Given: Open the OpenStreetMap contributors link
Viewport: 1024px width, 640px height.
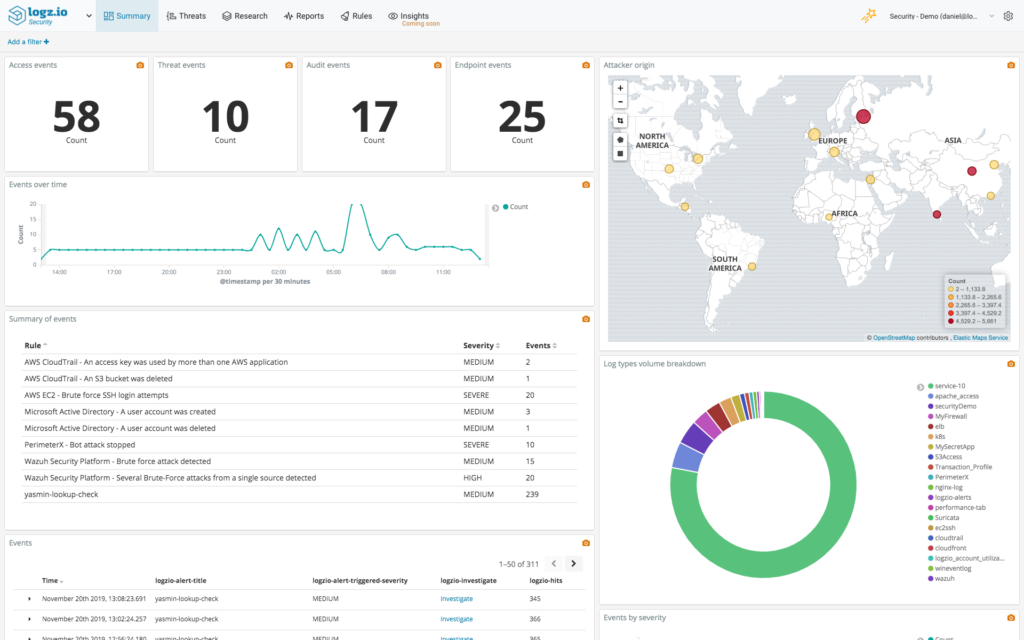Looking at the screenshot, I should click(893, 338).
